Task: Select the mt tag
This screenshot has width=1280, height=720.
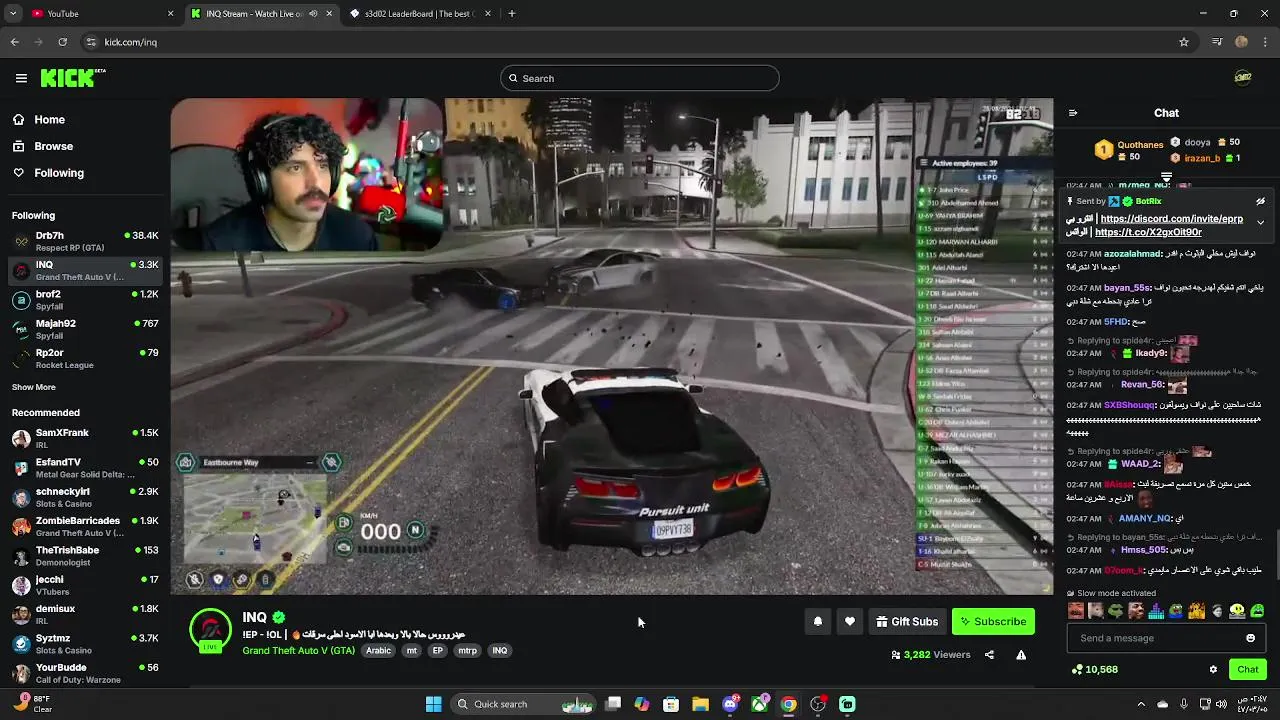Action: point(411,651)
